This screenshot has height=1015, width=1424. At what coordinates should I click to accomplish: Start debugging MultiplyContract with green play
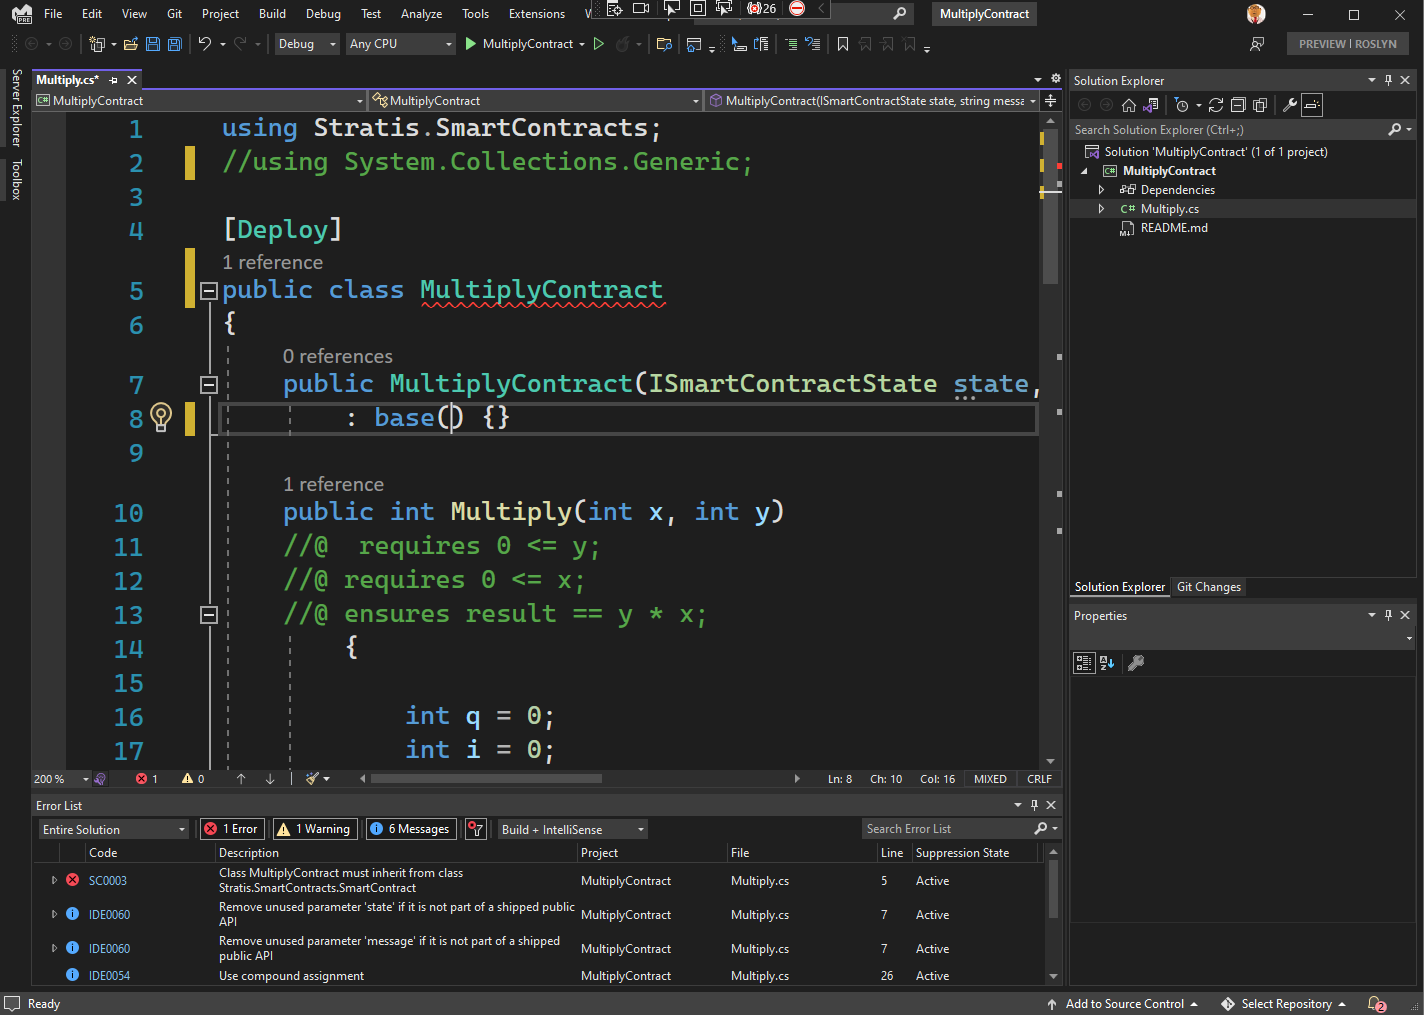(x=471, y=44)
